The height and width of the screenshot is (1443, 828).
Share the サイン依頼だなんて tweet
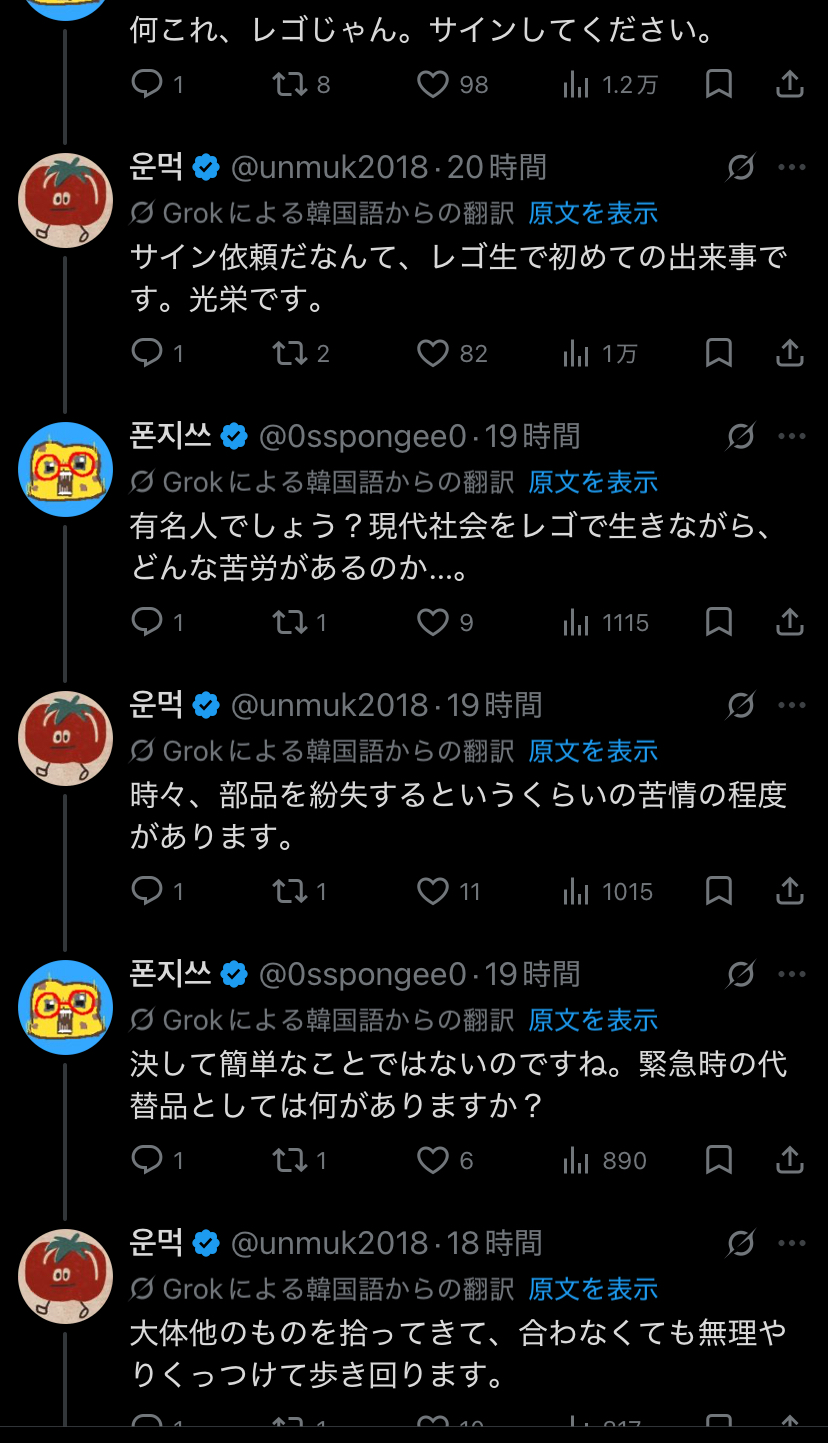(790, 353)
